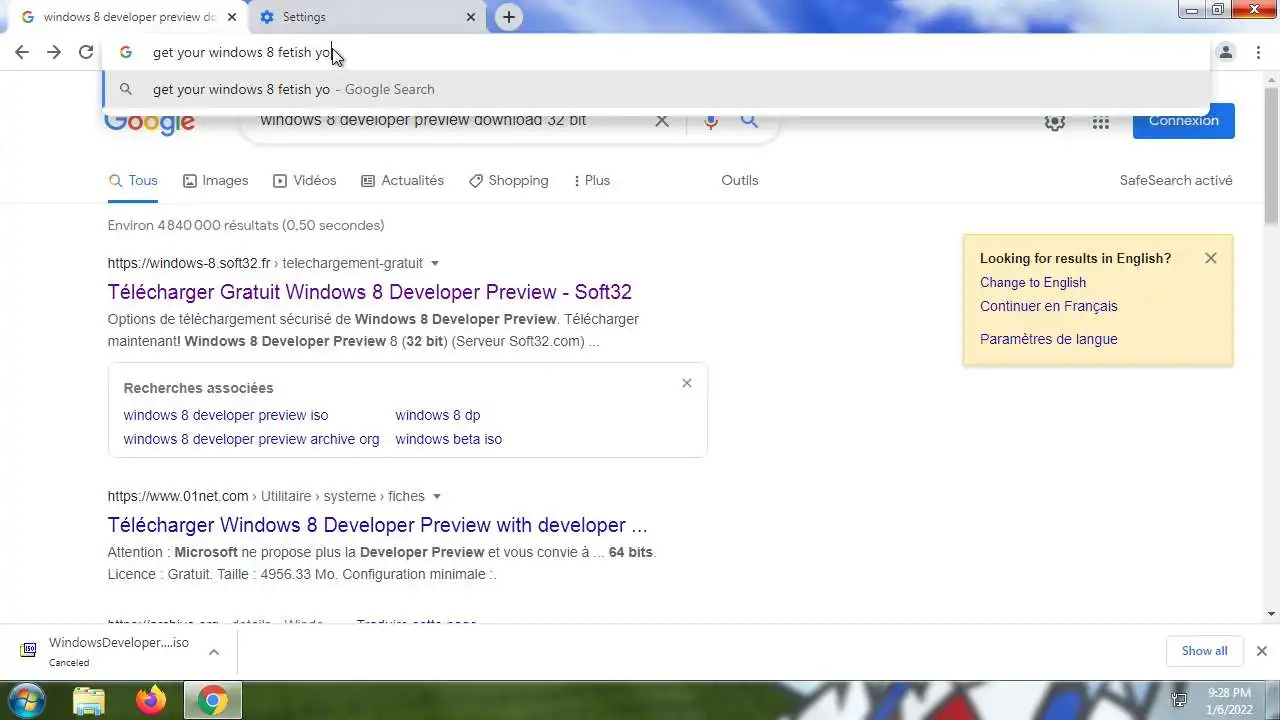Click related search windows beta iso
1280x720 pixels.
(448, 439)
